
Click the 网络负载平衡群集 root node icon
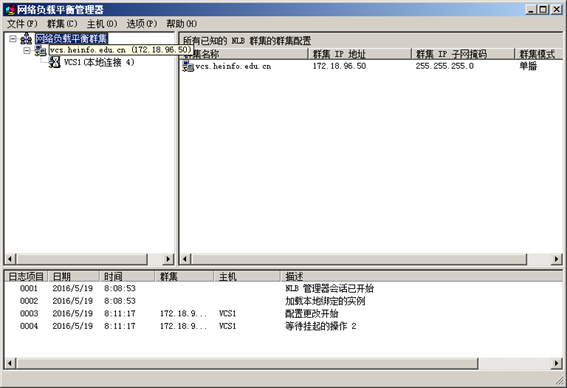click(x=26, y=39)
